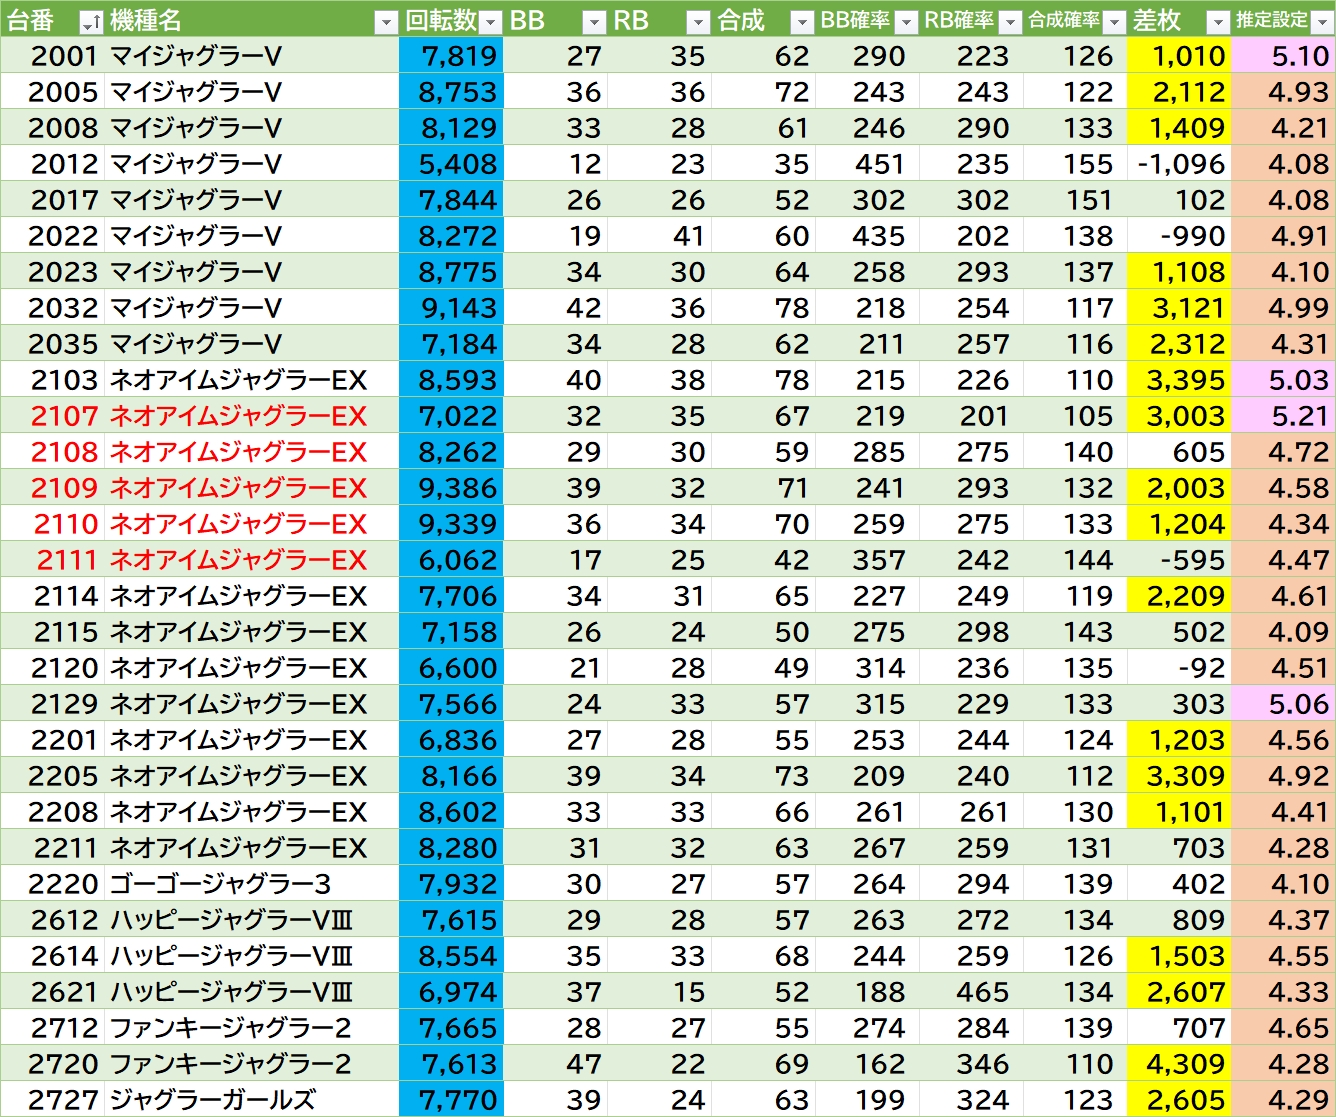Open the 差枚 column filter dropdown
Viewport: 1336px width, 1117px height.
click(1218, 22)
